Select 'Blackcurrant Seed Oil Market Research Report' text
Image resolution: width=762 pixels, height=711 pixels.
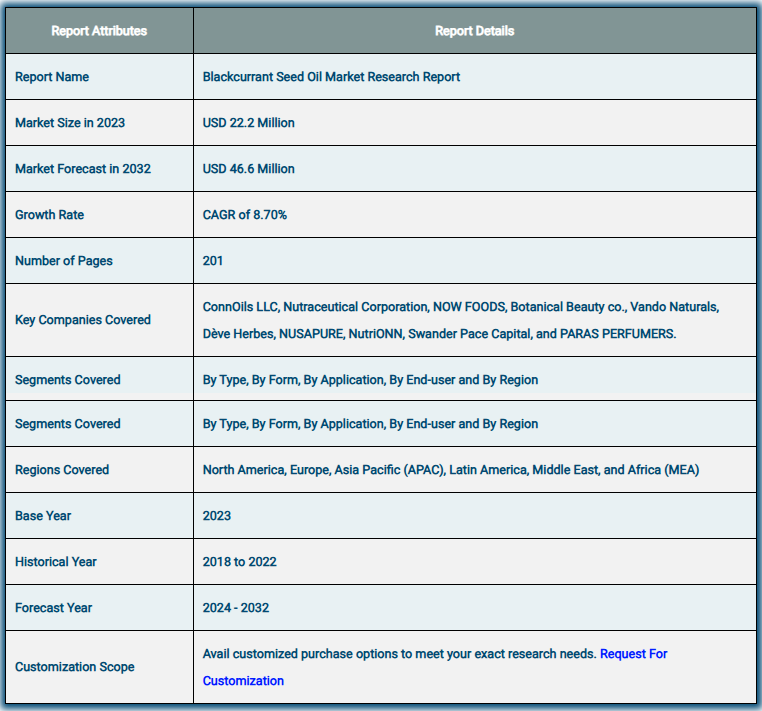(331, 77)
